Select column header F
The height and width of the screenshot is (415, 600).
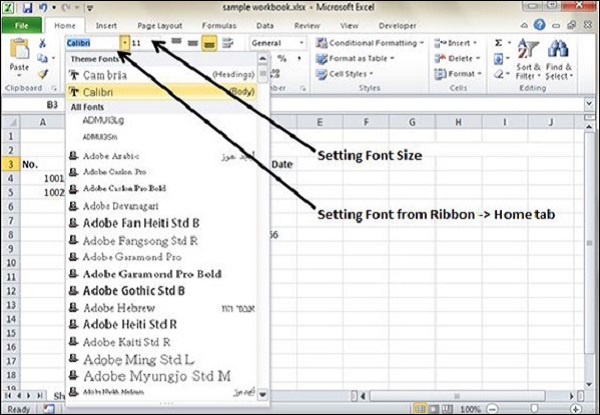366,122
